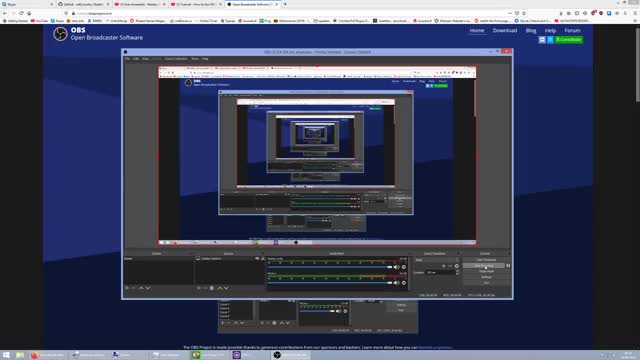640x360 pixels.
Task: Reload the page with the refresh icon
Action: pos(21,13)
